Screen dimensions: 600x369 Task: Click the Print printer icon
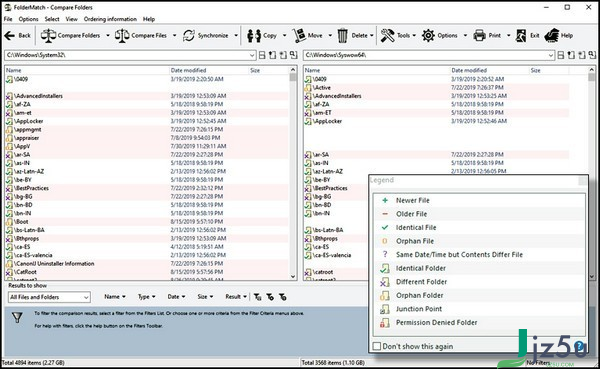pos(479,36)
